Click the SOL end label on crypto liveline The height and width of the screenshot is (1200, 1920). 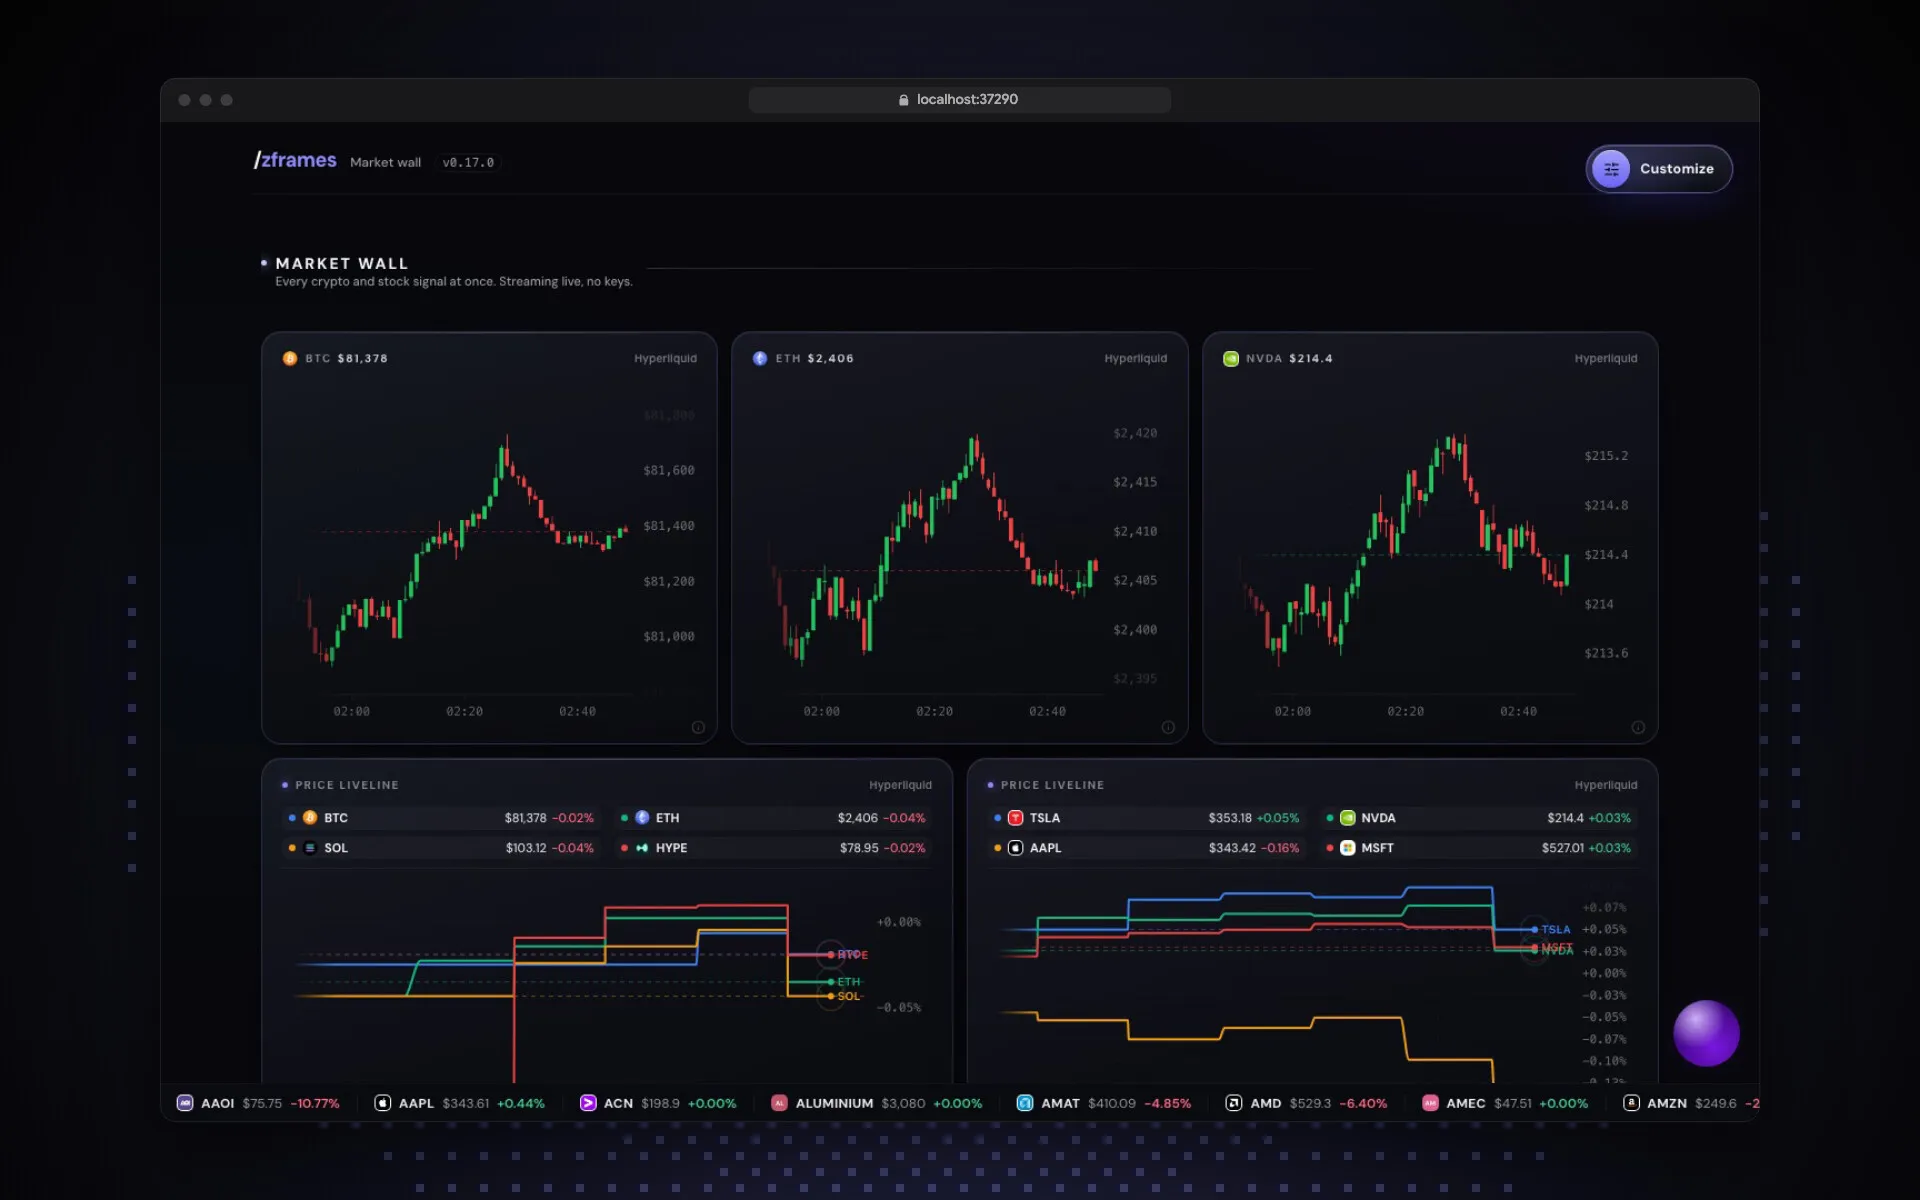point(848,996)
